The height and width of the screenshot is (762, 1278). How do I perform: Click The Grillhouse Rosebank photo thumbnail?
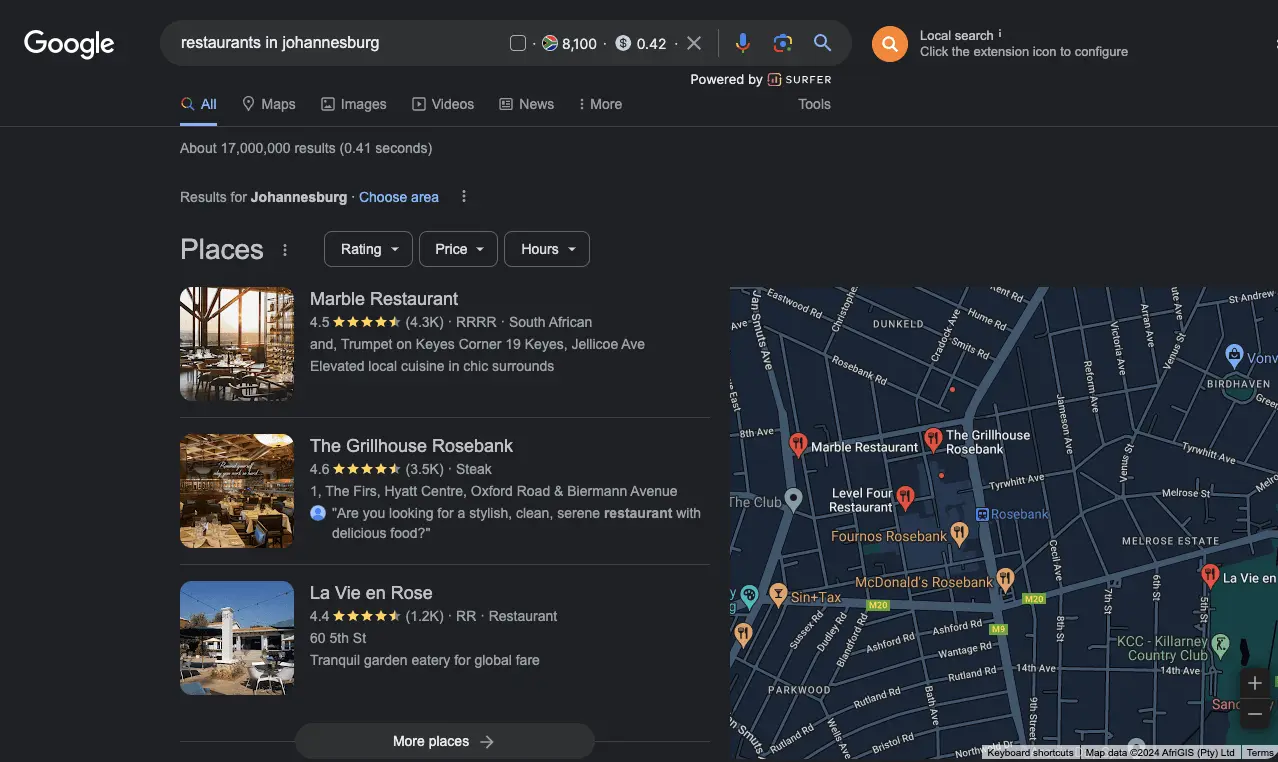237,491
